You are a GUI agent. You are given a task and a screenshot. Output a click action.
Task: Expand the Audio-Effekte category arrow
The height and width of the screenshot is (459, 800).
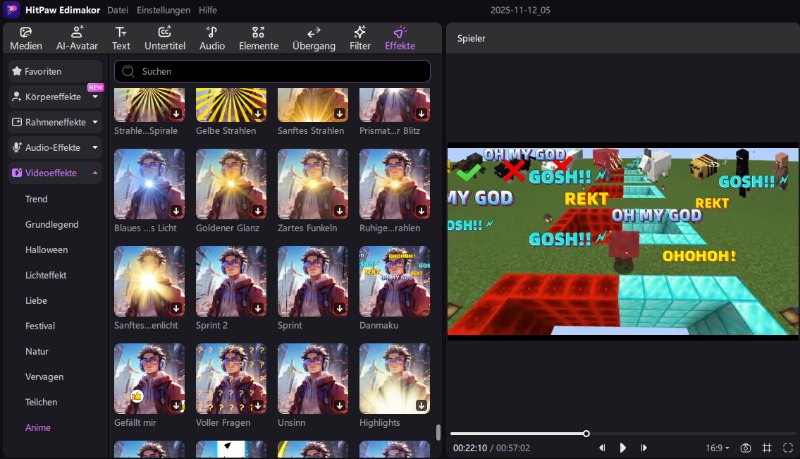[x=95, y=147]
